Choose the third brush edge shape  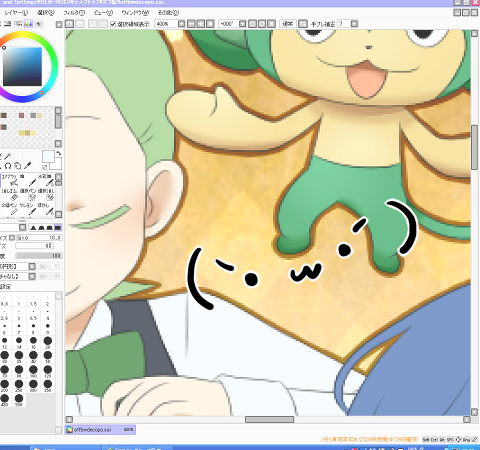pos(50,228)
